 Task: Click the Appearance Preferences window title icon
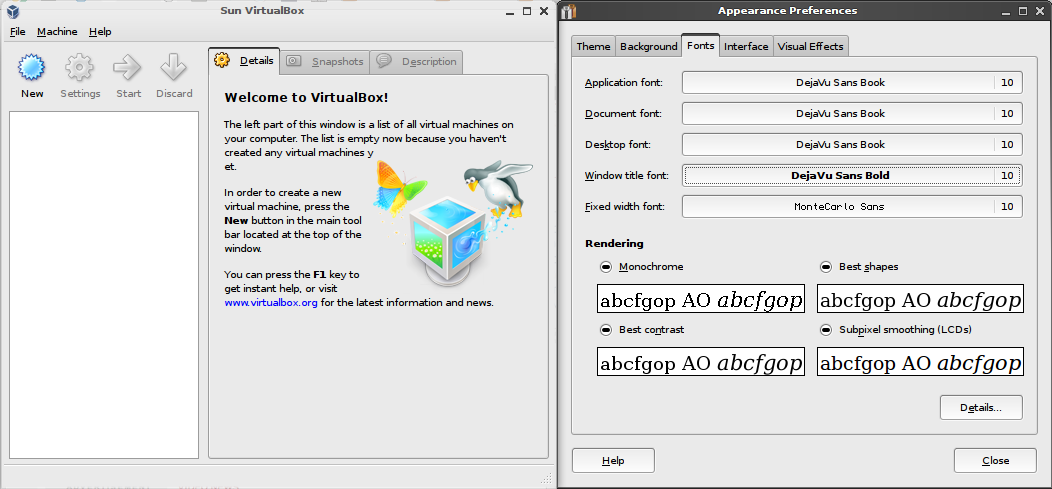(570, 11)
